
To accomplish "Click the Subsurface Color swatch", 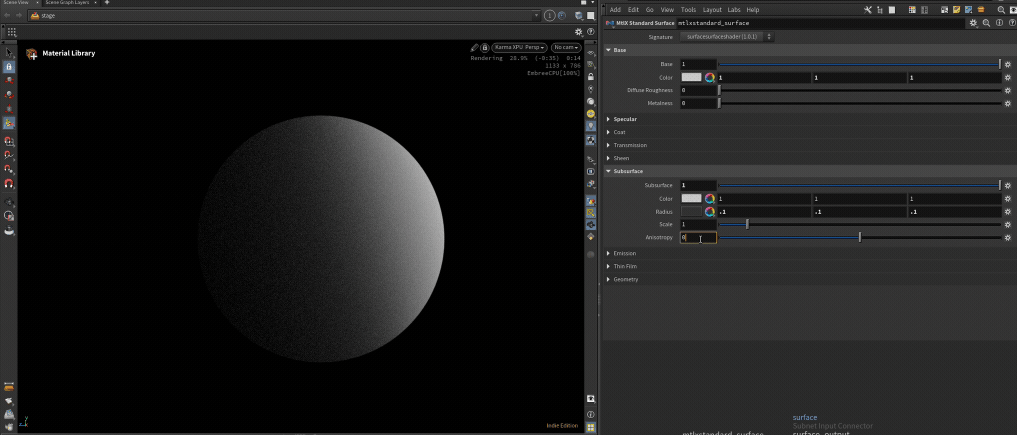I will tap(691, 199).
